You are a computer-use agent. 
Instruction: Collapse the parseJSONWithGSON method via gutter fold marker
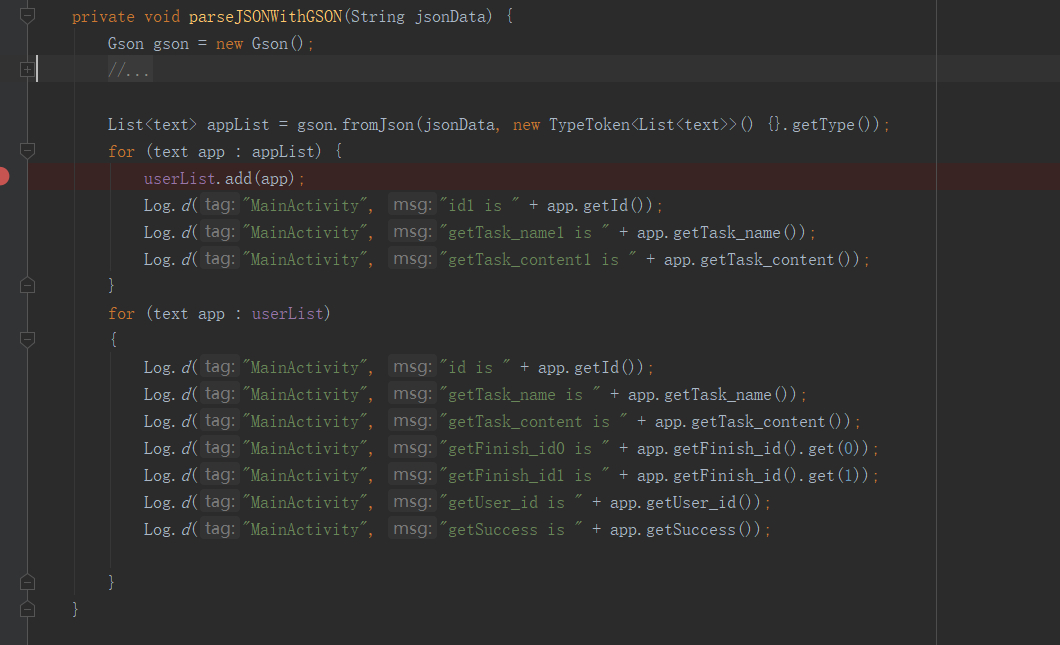27,15
